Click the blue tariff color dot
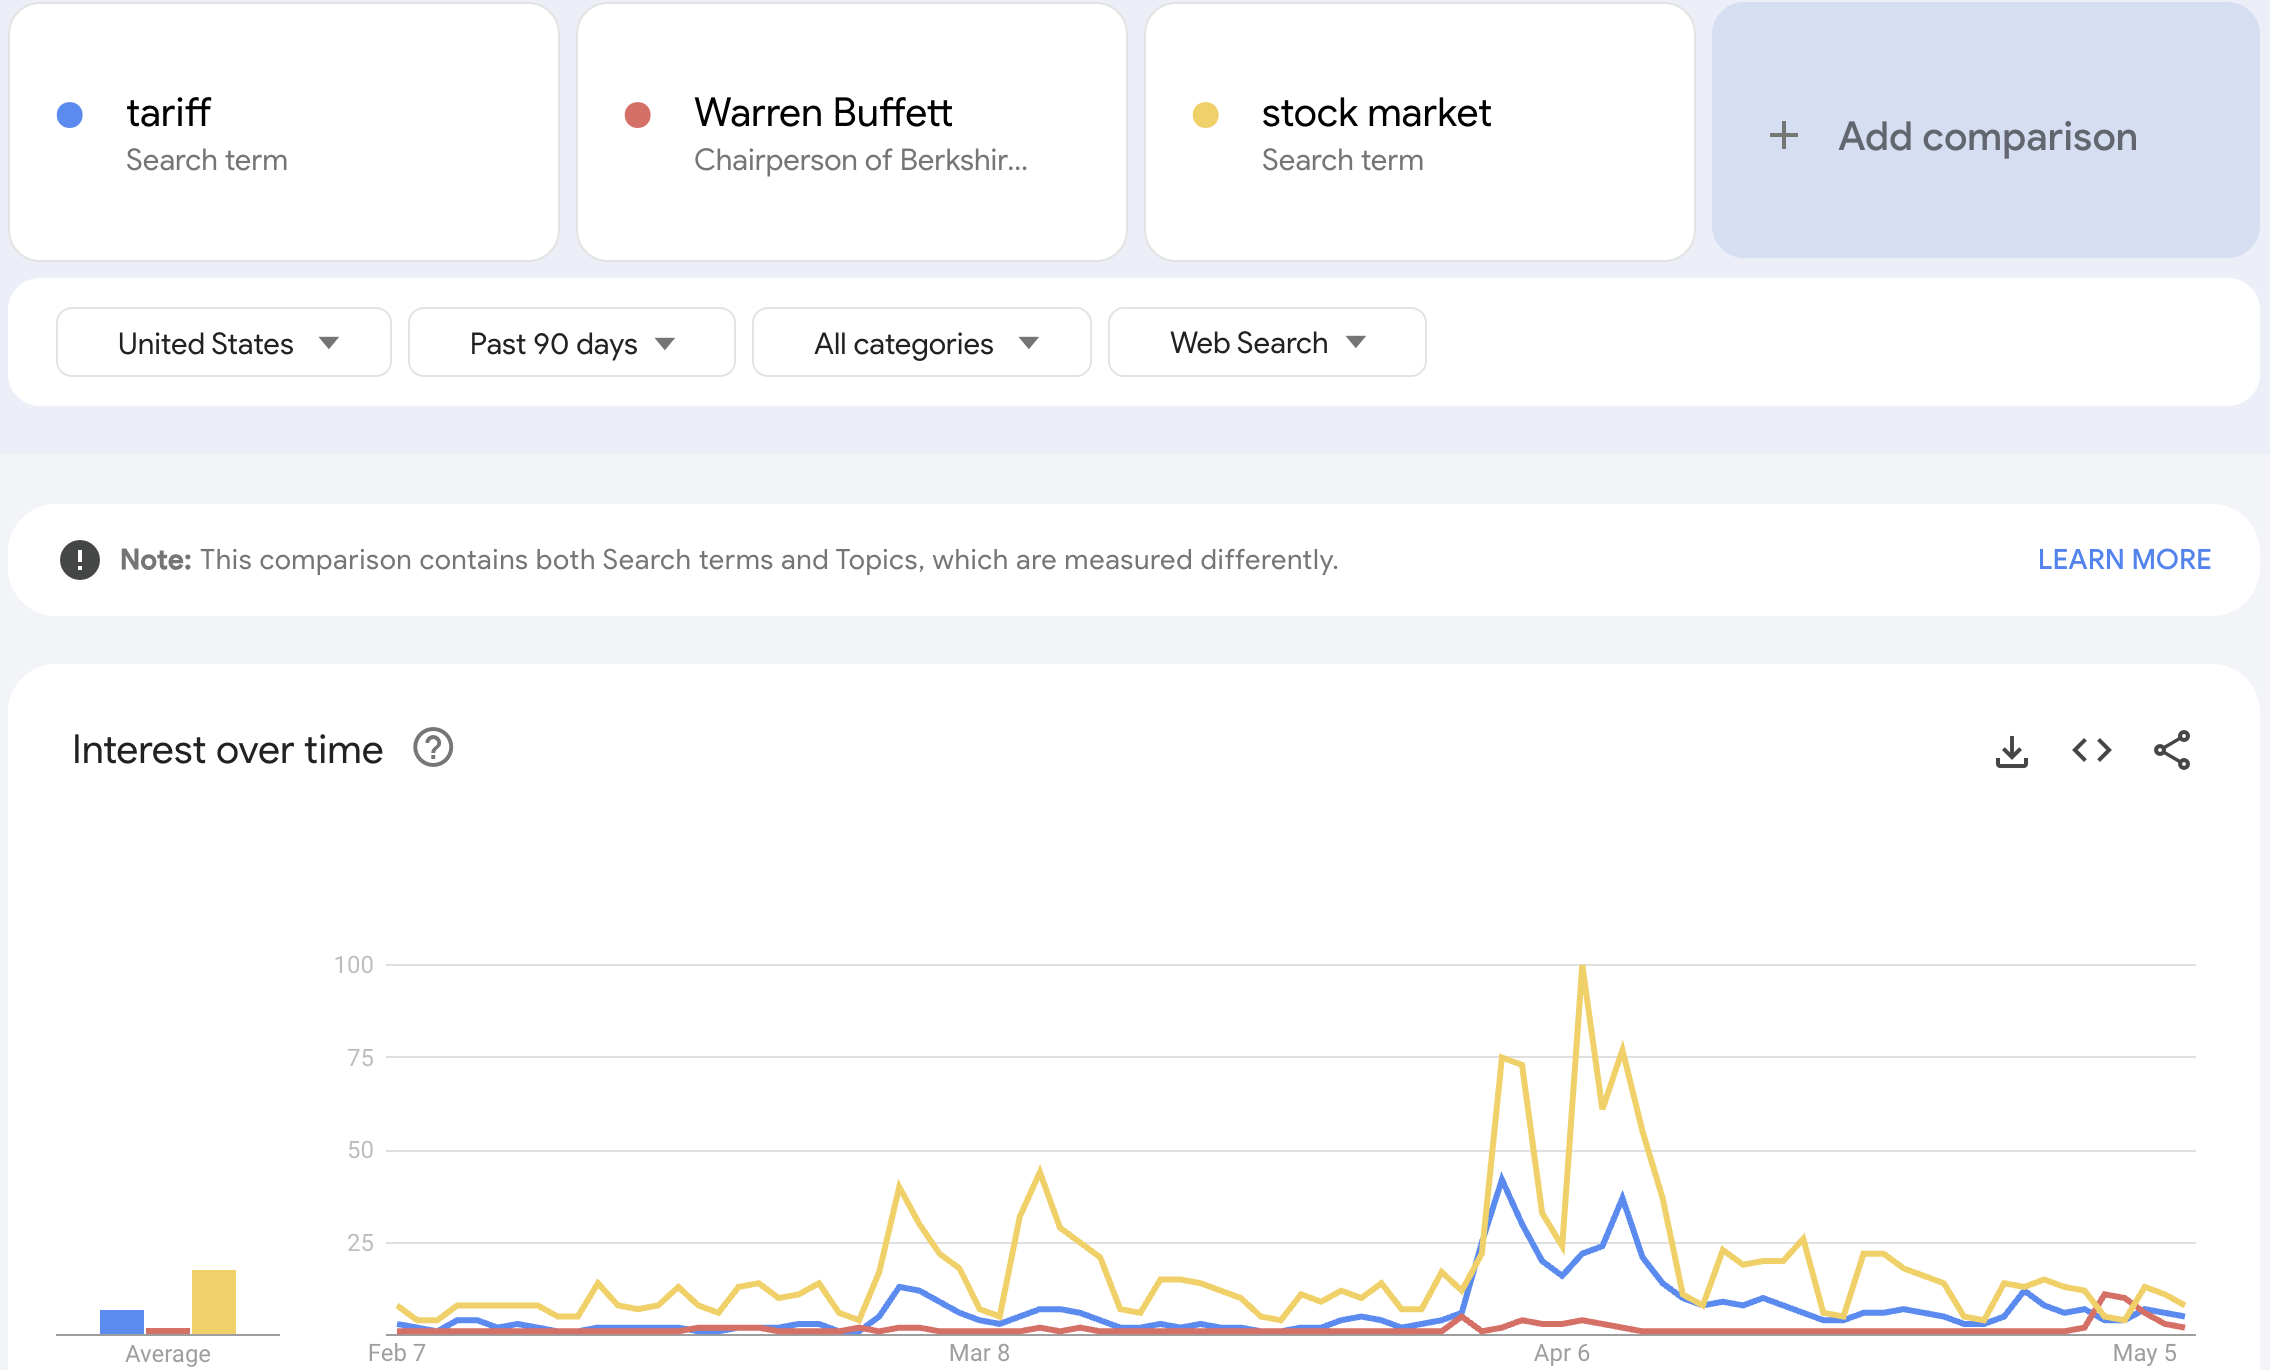Image resolution: width=2270 pixels, height=1370 pixels. pos(70,115)
